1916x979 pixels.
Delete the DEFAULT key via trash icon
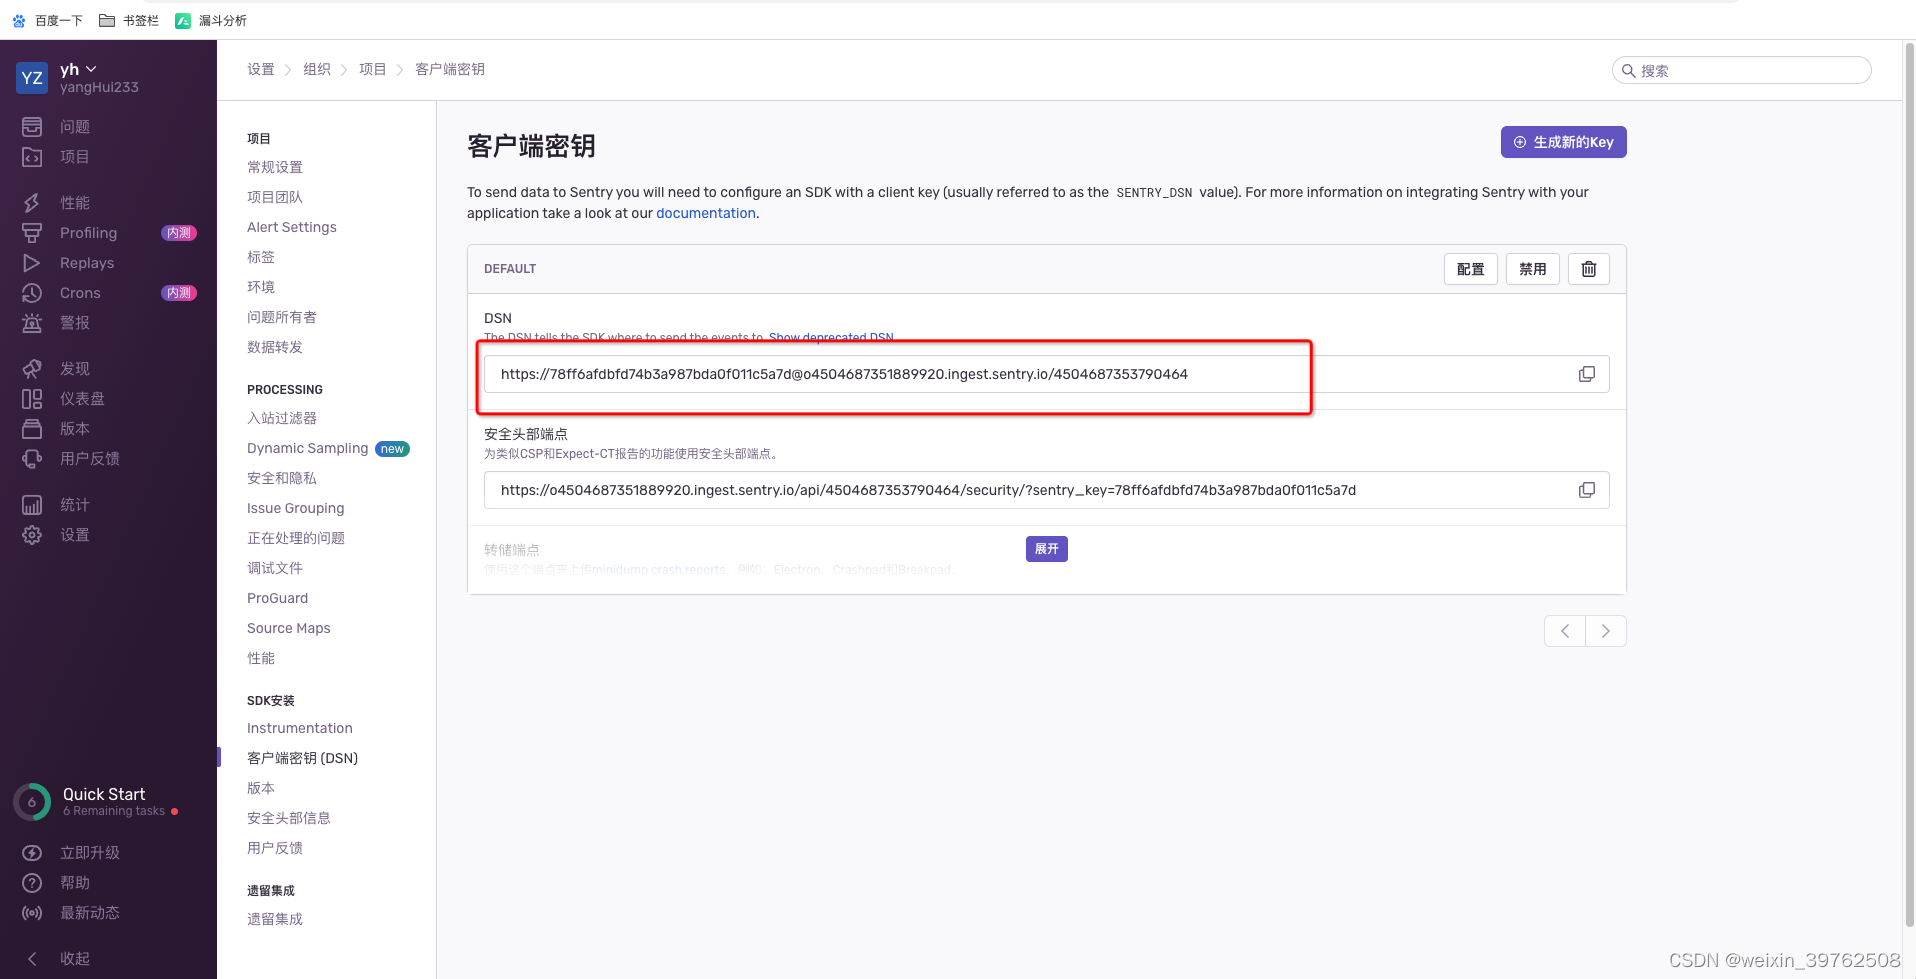pos(1589,269)
